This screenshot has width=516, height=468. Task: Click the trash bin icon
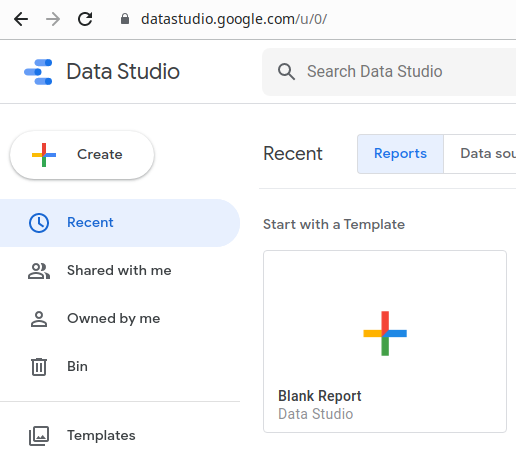(39, 367)
